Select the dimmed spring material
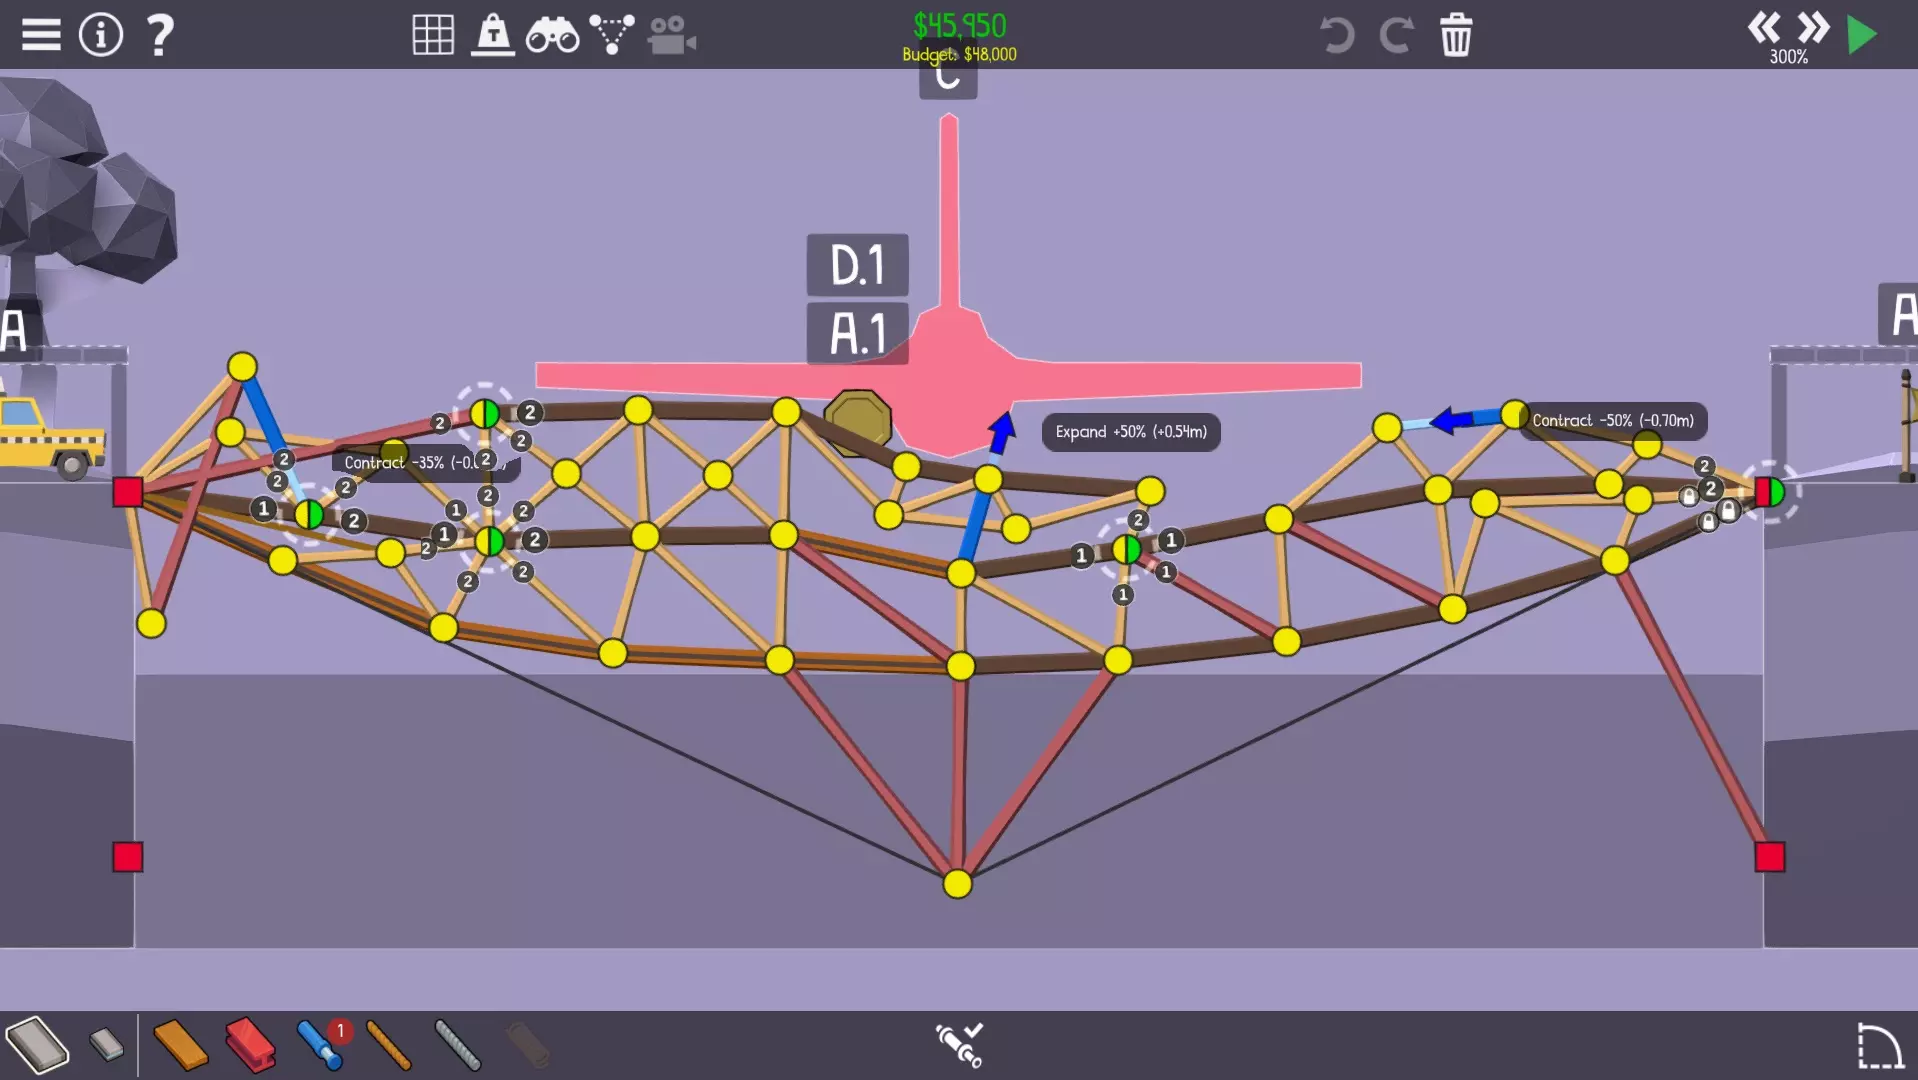1918x1080 pixels. (527, 1045)
